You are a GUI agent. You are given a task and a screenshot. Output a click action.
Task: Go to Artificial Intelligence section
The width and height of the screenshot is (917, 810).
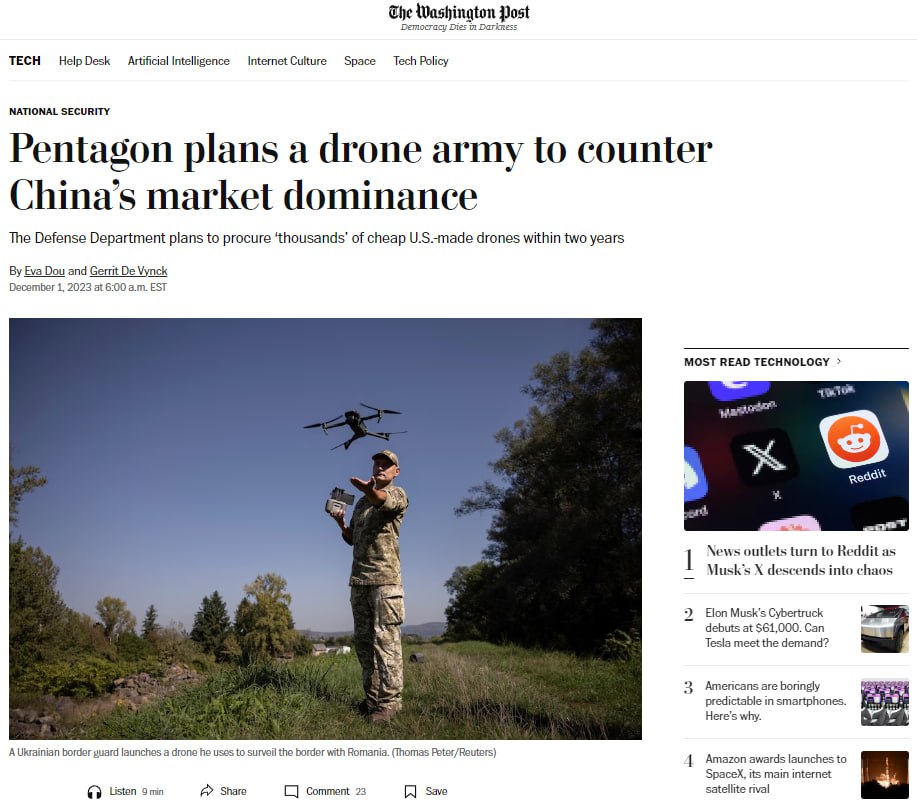tap(178, 61)
